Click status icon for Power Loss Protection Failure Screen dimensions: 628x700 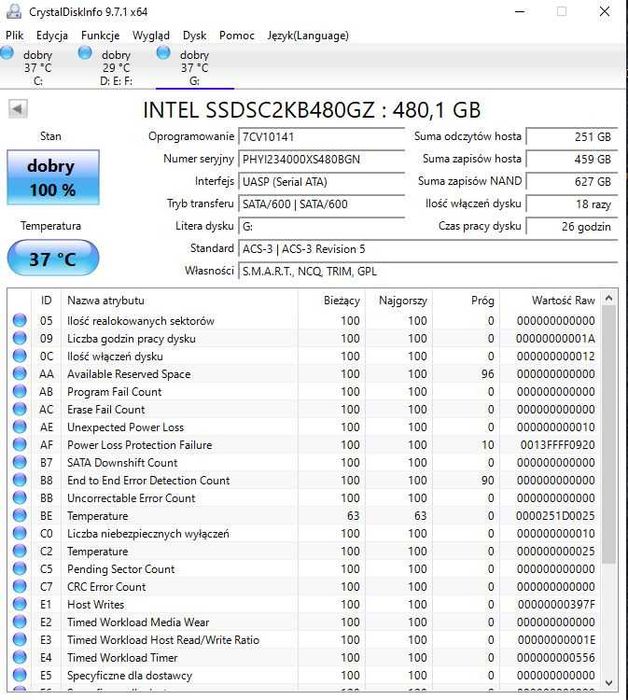pyautogui.click(x=20, y=444)
